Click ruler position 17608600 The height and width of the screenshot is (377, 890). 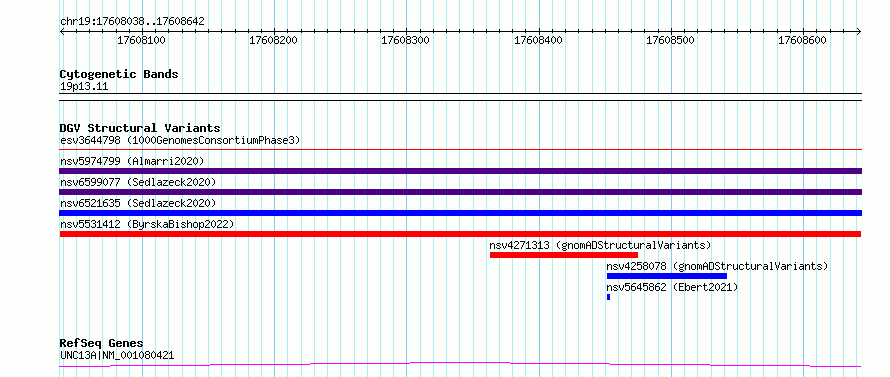tap(803, 40)
